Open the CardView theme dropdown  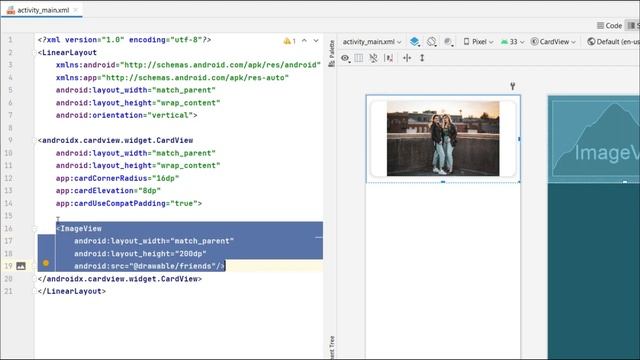click(553, 42)
